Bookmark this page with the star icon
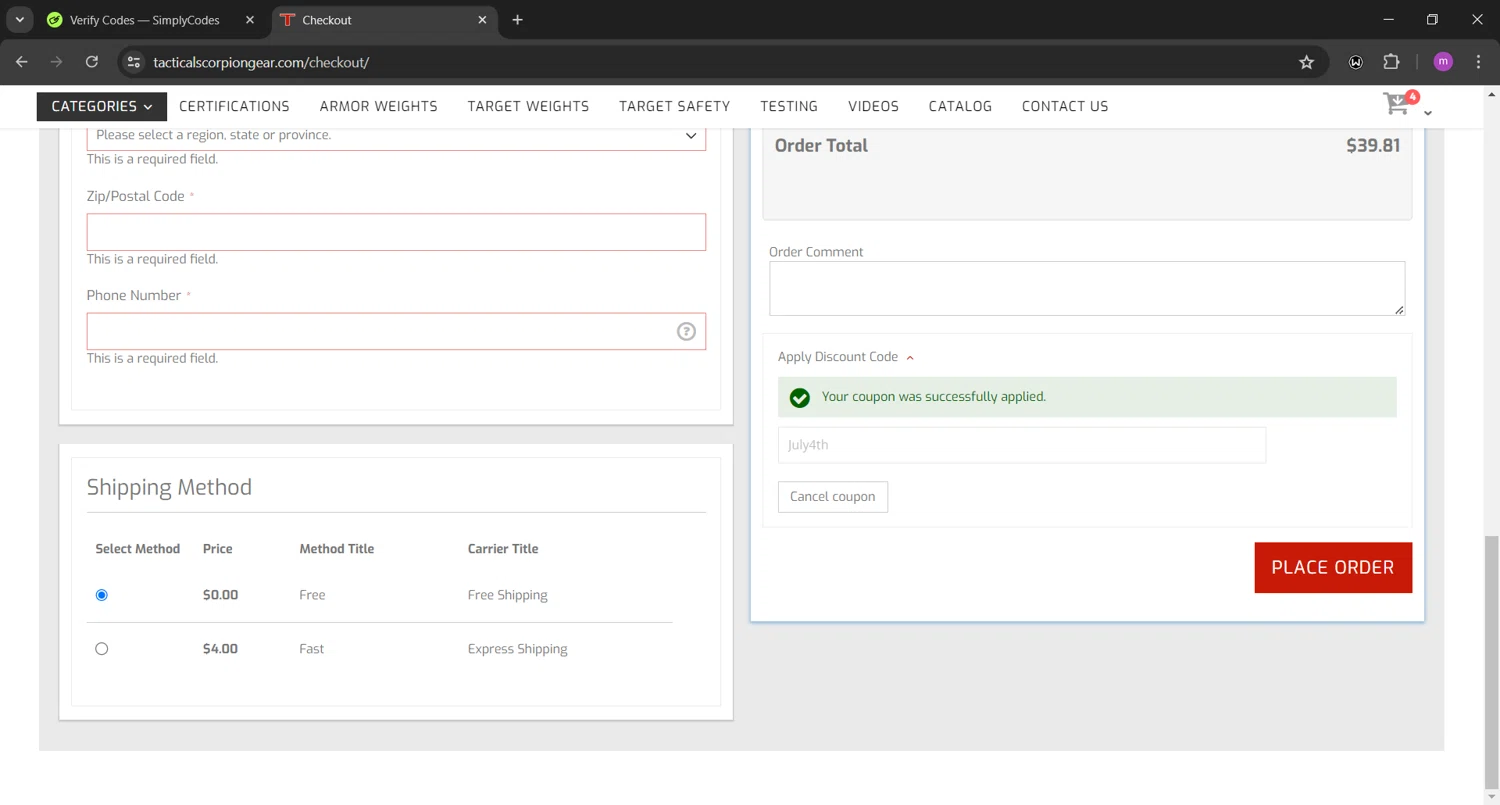Screen dimensions: 1500x805 pos(1306,62)
